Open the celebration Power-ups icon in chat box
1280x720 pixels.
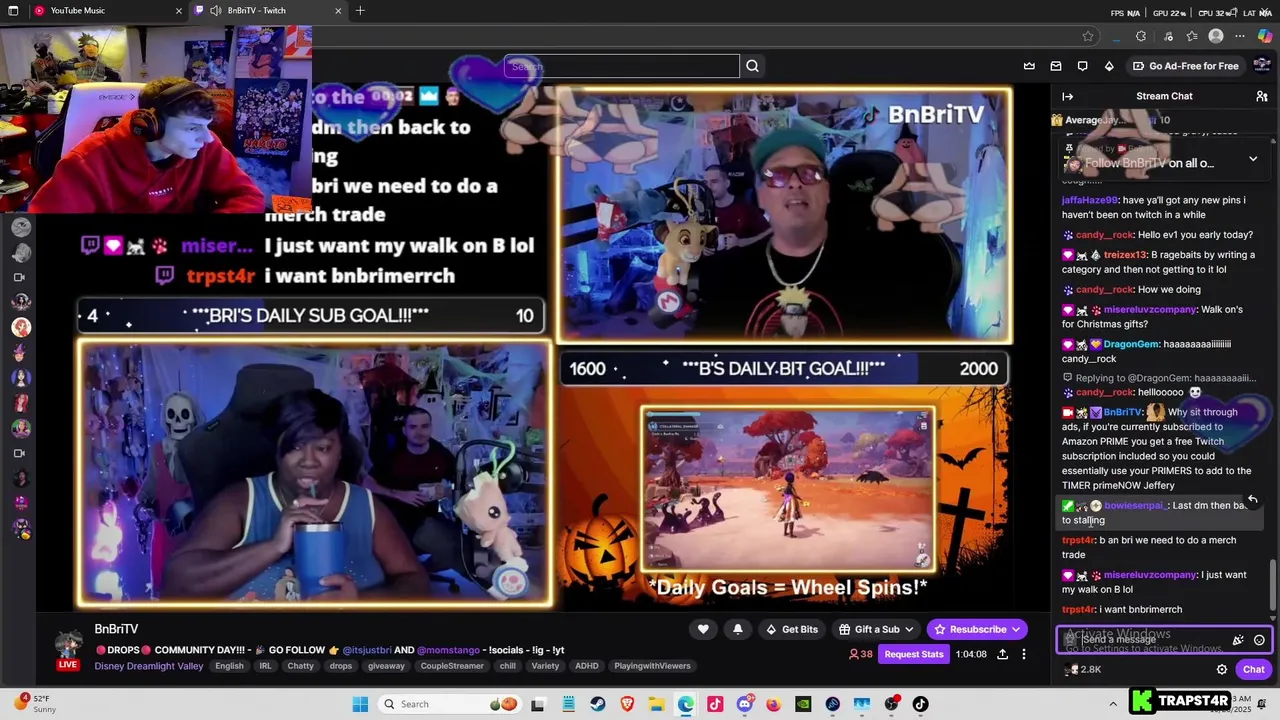coord(1238,640)
